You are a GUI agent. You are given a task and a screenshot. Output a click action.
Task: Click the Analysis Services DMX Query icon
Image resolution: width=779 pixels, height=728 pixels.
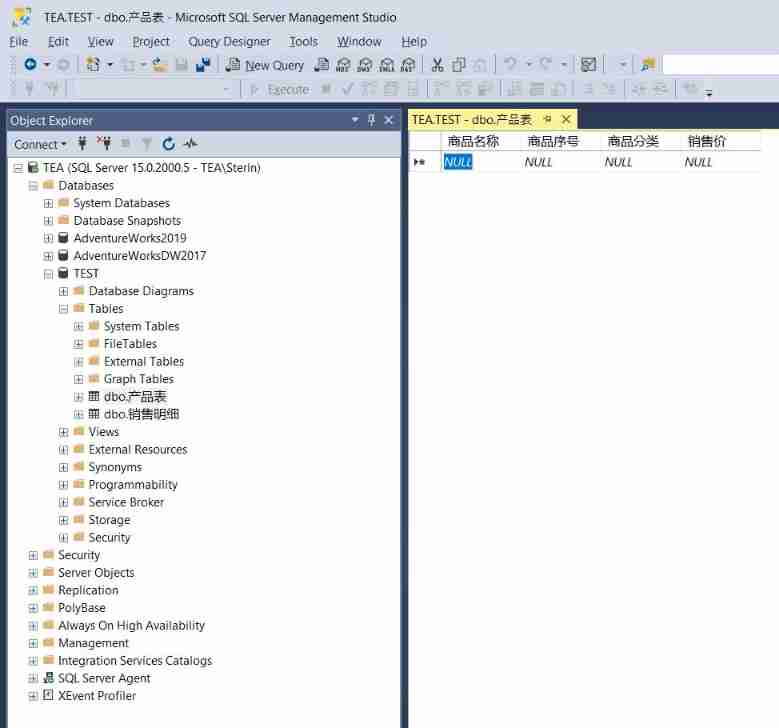point(365,65)
